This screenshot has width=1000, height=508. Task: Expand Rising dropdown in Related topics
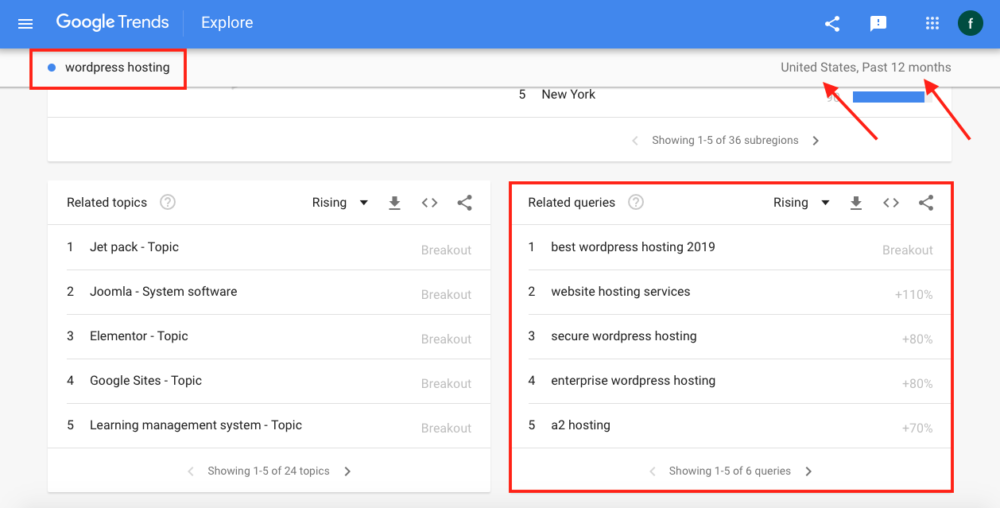click(x=340, y=203)
